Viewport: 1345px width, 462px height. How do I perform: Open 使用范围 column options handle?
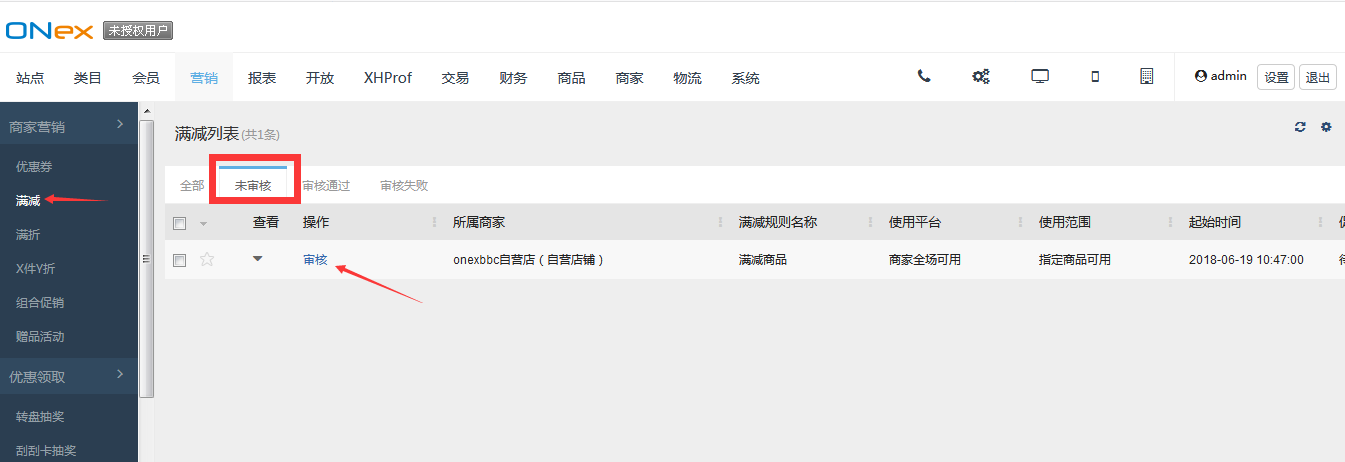click(1170, 222)
